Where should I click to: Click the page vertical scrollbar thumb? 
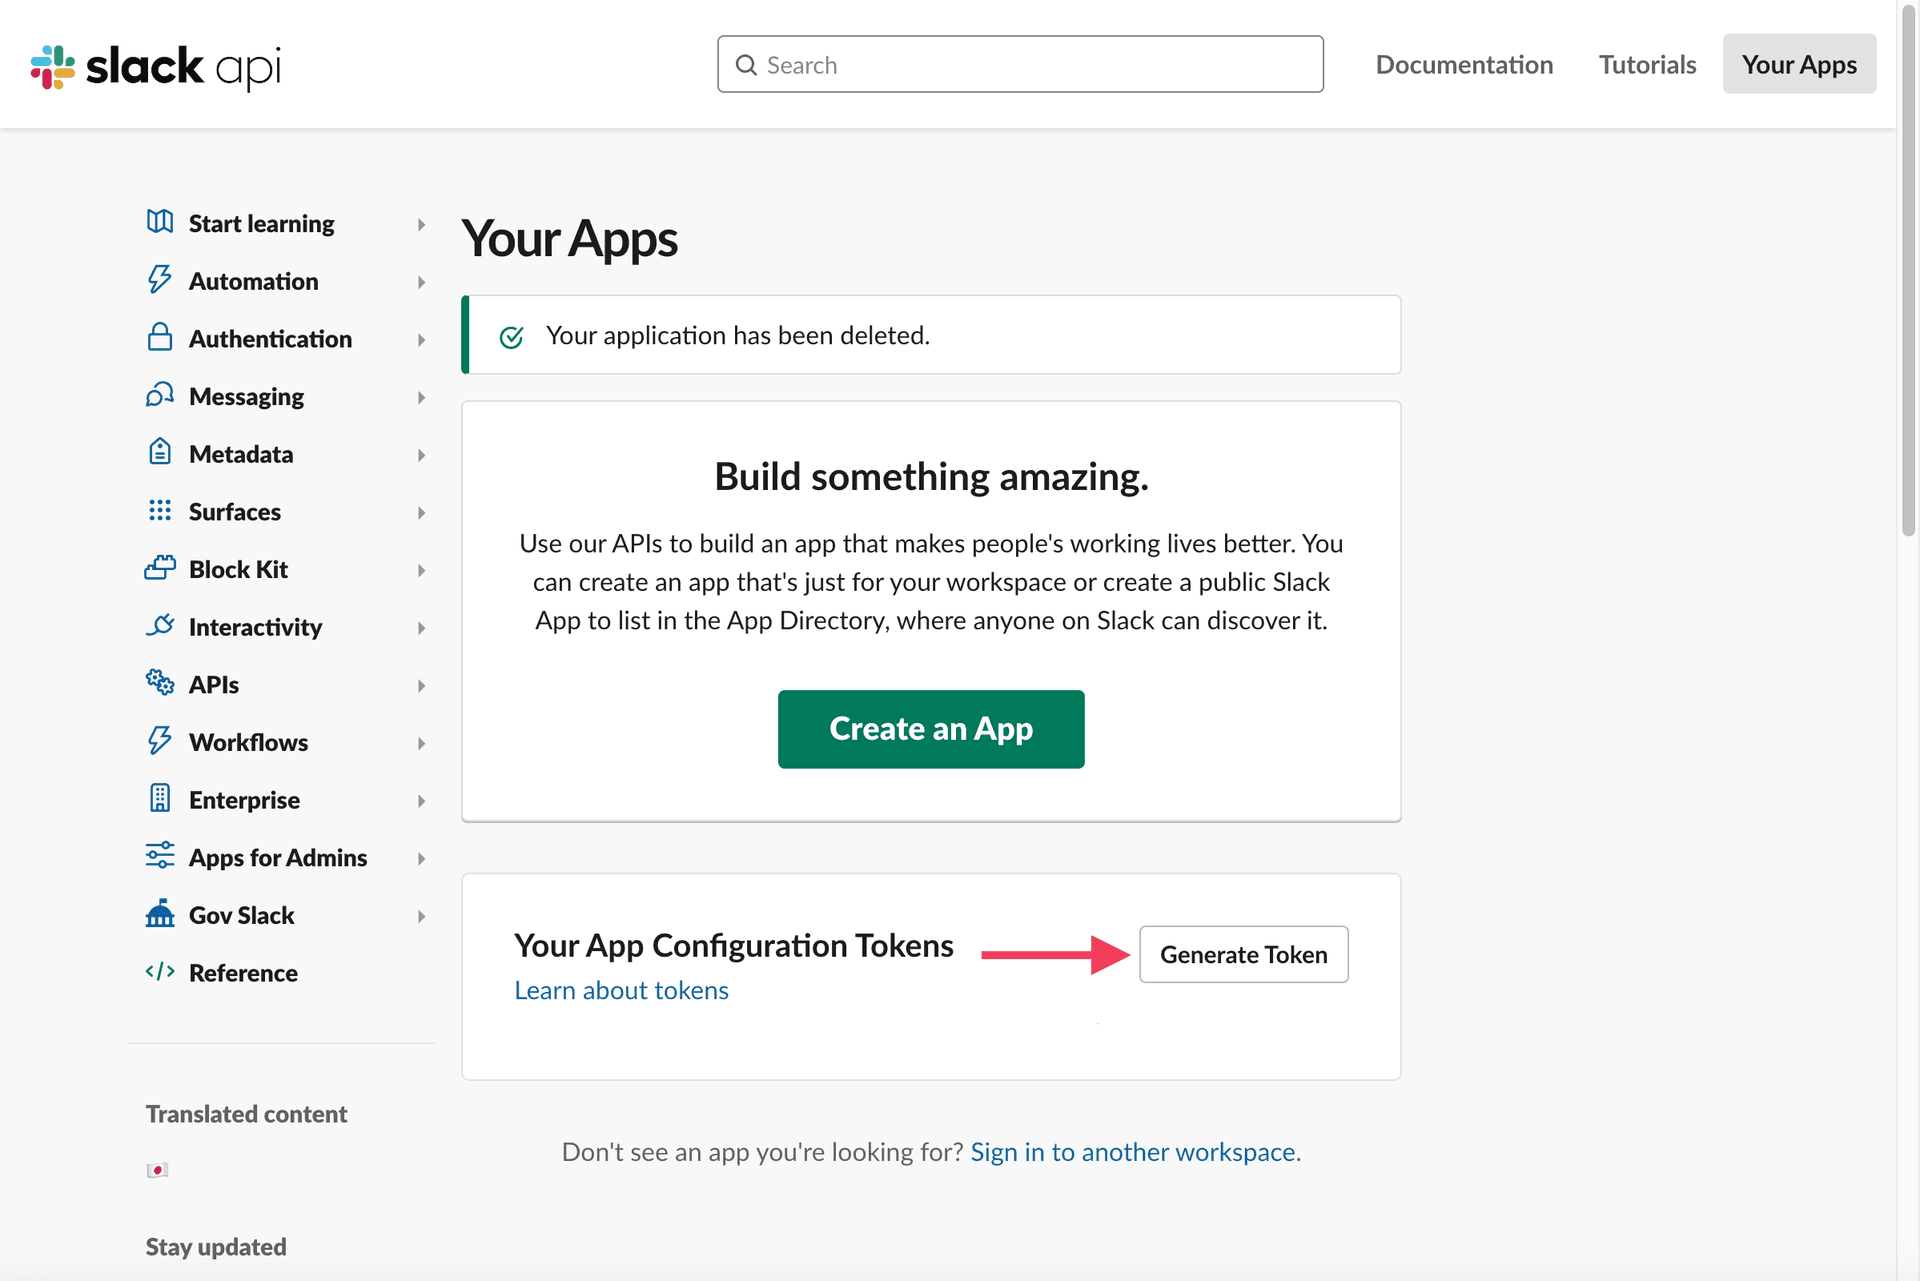click(1908, 270)
